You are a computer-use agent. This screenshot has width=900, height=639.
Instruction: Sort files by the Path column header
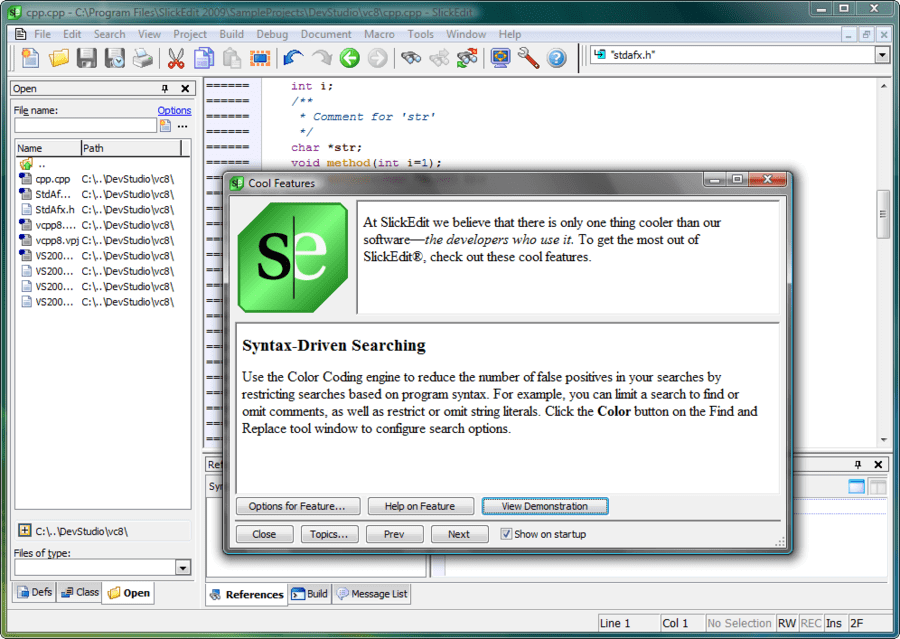131,148
